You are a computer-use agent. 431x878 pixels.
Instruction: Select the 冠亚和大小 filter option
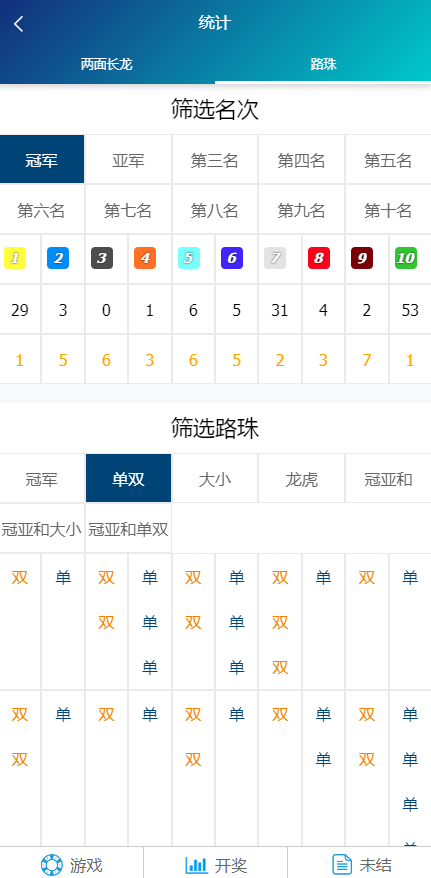42,529
